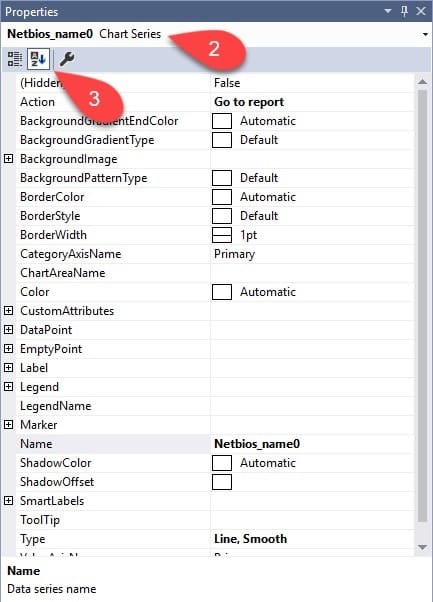Select the Alphabetical sort icon
Viewport: 433px width, 602px height.
click(x=38, y=59)
